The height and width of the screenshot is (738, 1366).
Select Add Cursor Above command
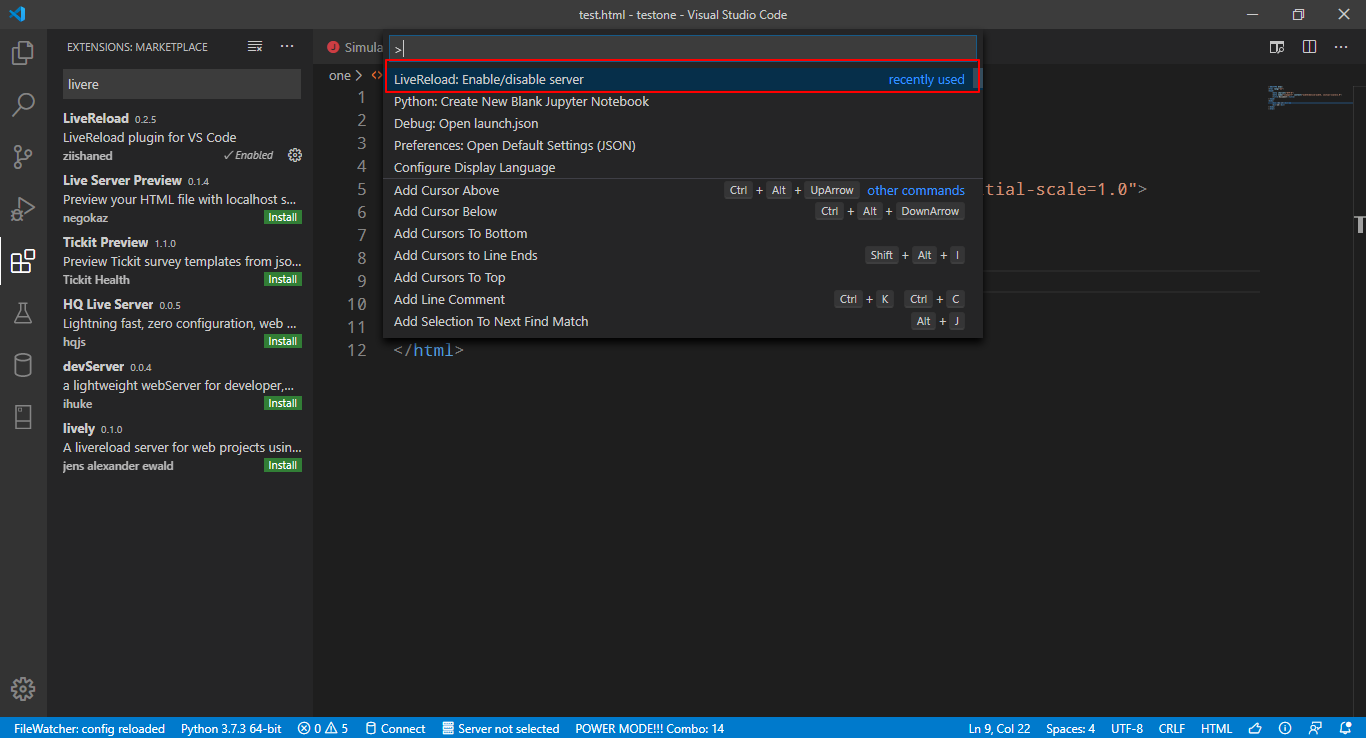(x=682, y=190)
